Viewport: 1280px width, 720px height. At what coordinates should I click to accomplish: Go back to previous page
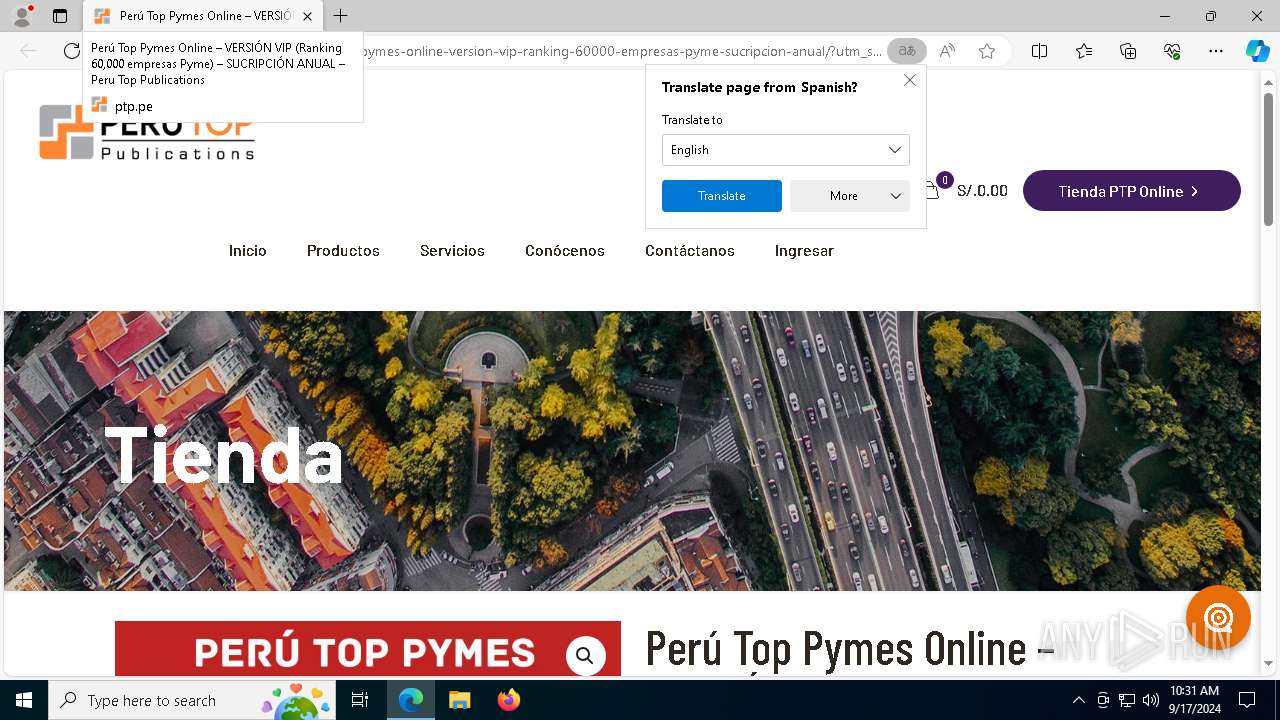28,51
